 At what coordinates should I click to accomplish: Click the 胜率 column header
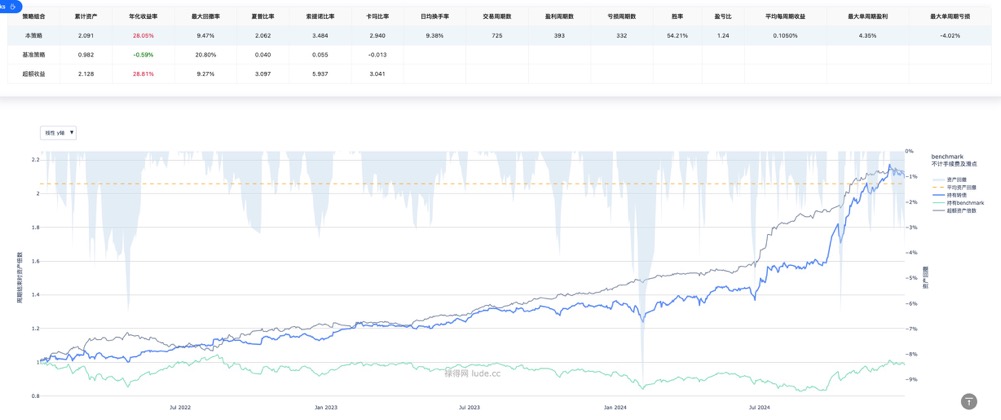click(x=677, y=17)
